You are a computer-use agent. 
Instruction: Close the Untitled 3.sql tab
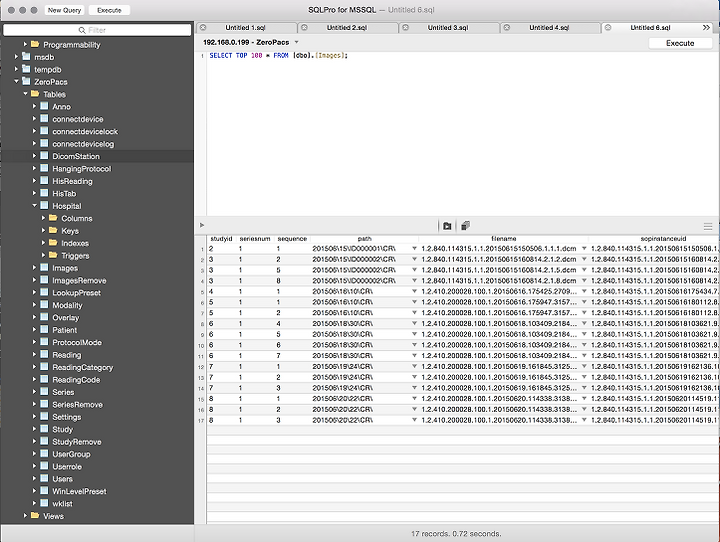[405, 28]
